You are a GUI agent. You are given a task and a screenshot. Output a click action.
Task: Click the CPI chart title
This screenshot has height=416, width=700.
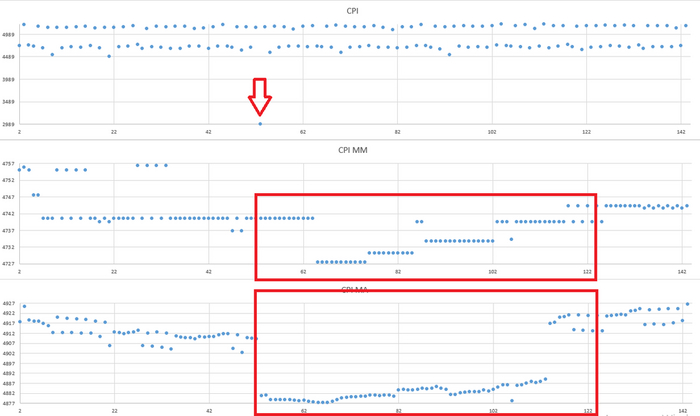coord(352,11)
